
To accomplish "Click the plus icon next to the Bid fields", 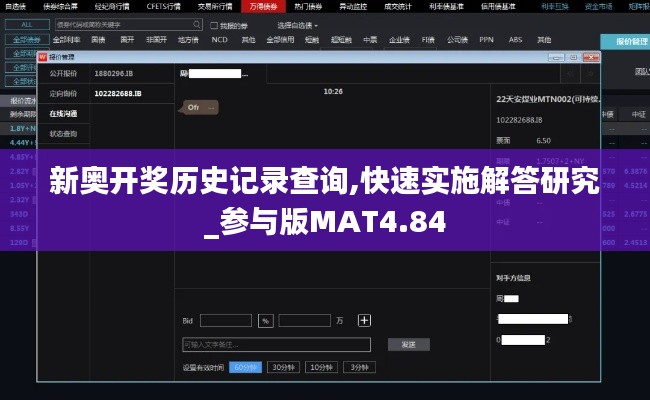I will tap(364, 320).
